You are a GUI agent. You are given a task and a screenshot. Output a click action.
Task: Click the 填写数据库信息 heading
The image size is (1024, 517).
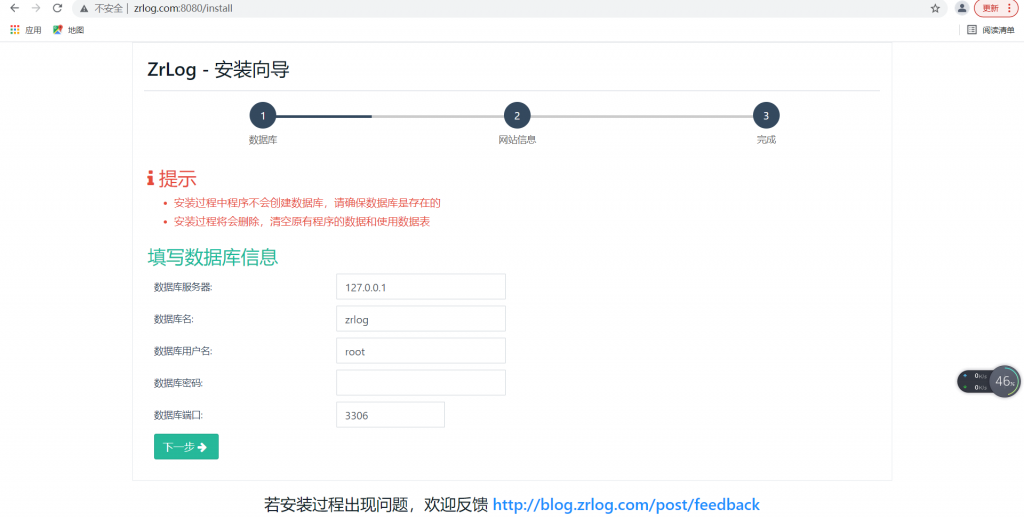click(213, 257)
